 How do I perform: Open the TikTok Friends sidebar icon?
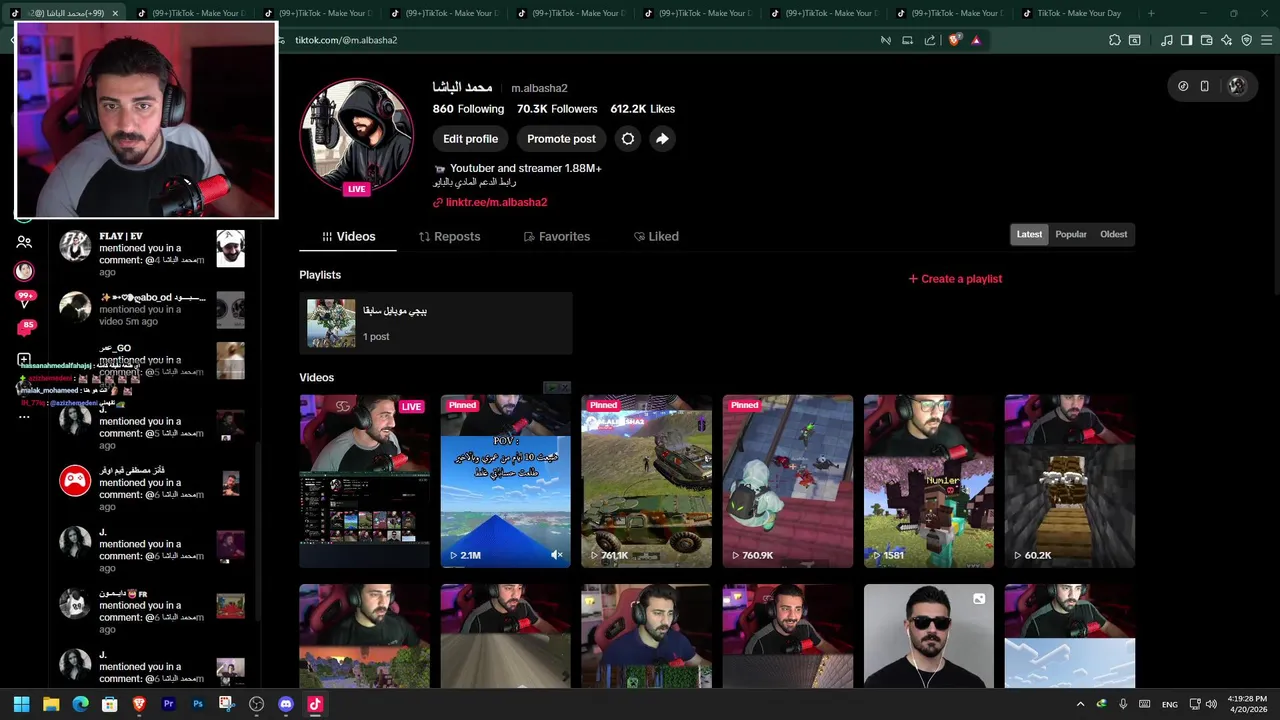24,242
